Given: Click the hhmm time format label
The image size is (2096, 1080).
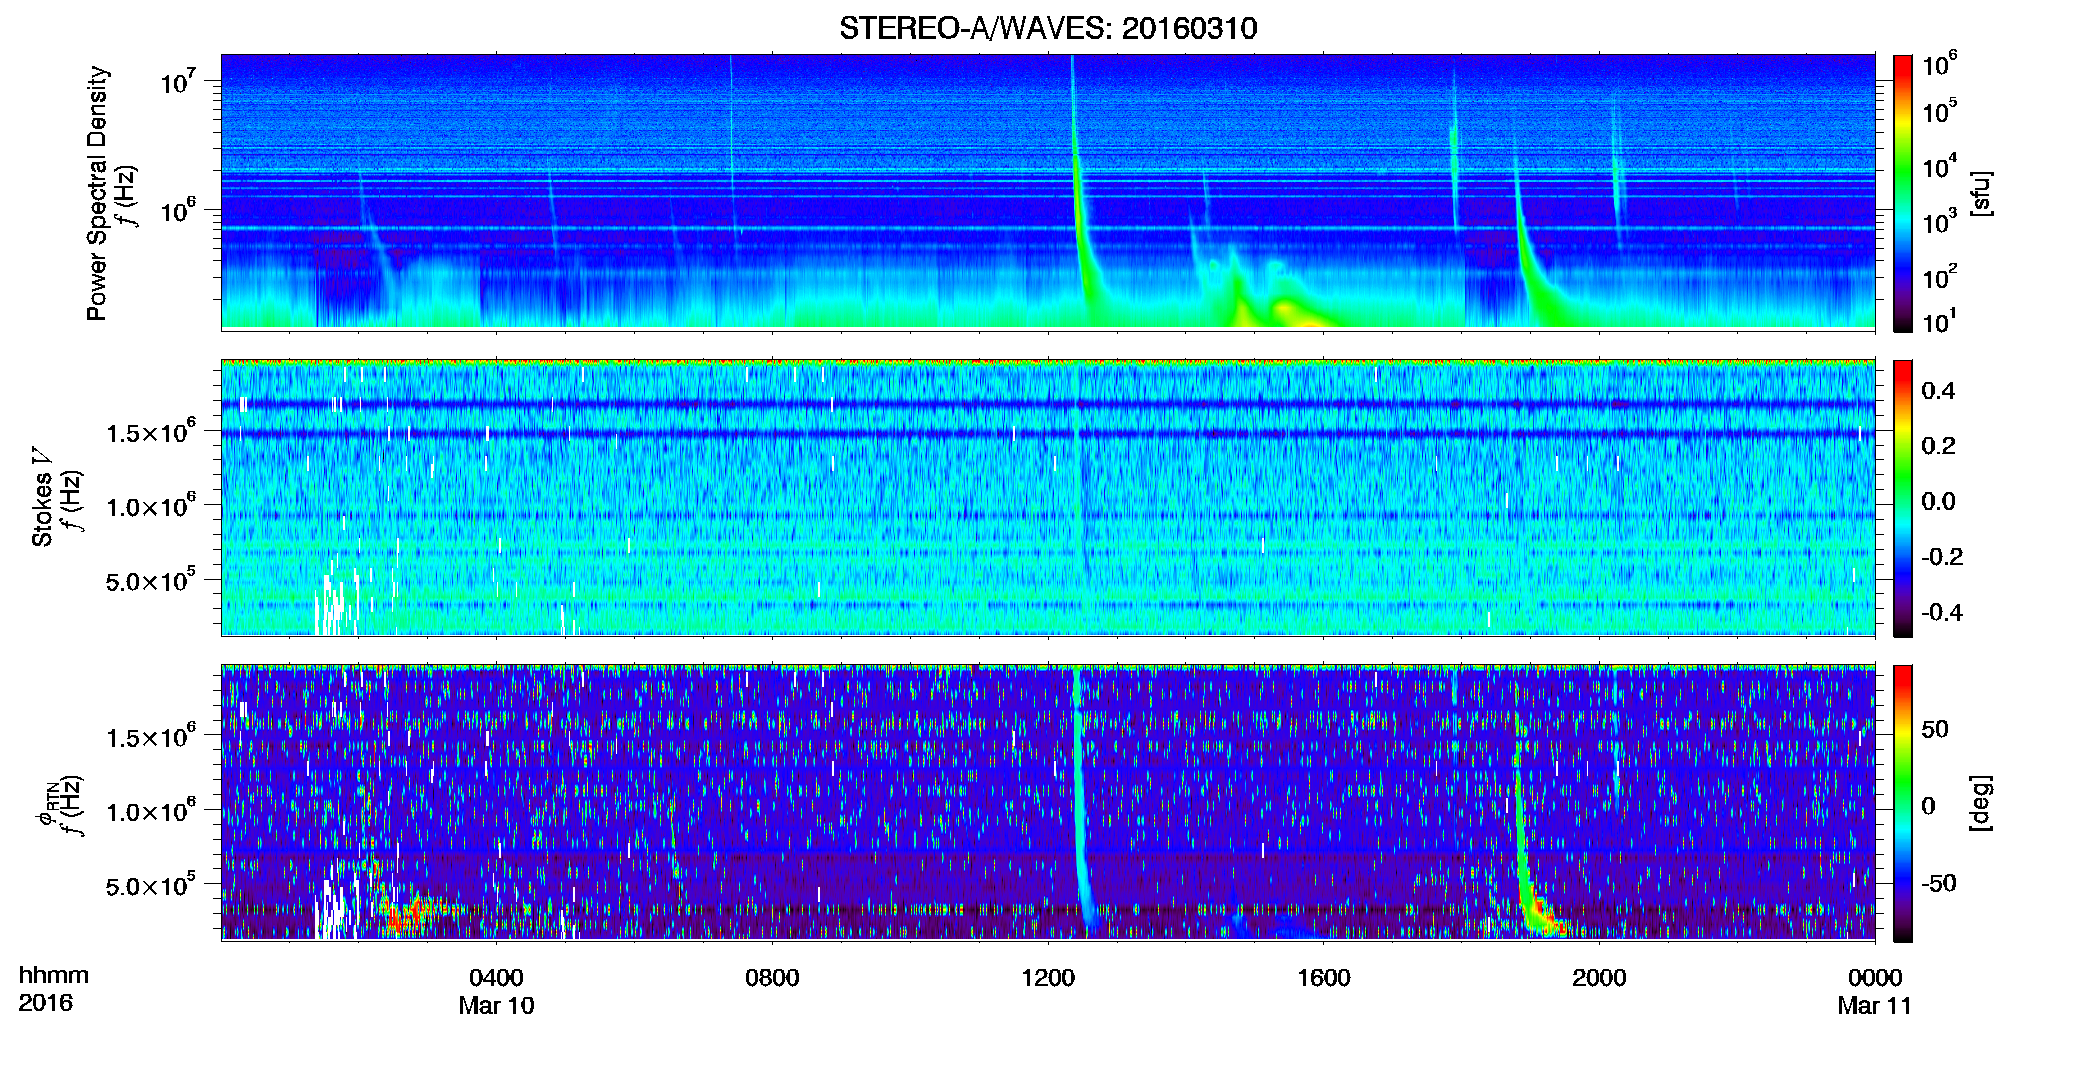Looking at the screenshot, I should (54, 976).
